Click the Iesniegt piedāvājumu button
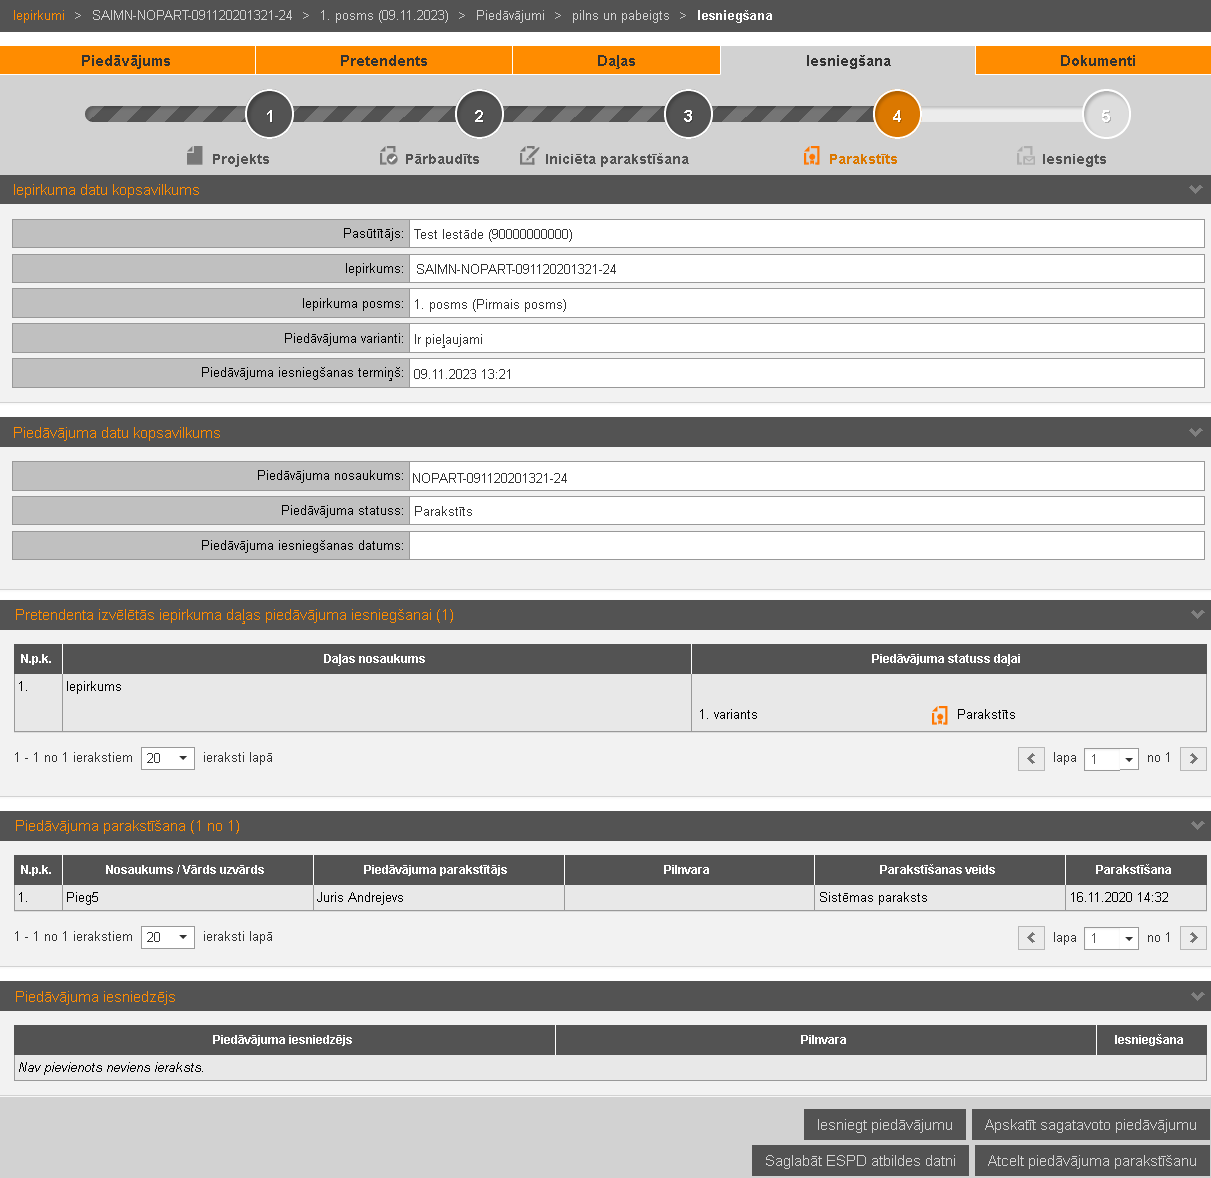The height and width of the screenshot is (1178, 1211). [884, 1125]
